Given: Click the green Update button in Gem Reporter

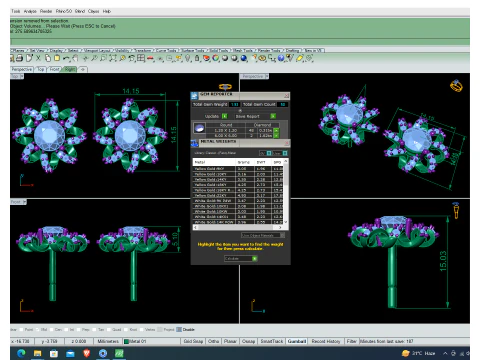Looking at the screenshot, I should (x=225, y=116).
